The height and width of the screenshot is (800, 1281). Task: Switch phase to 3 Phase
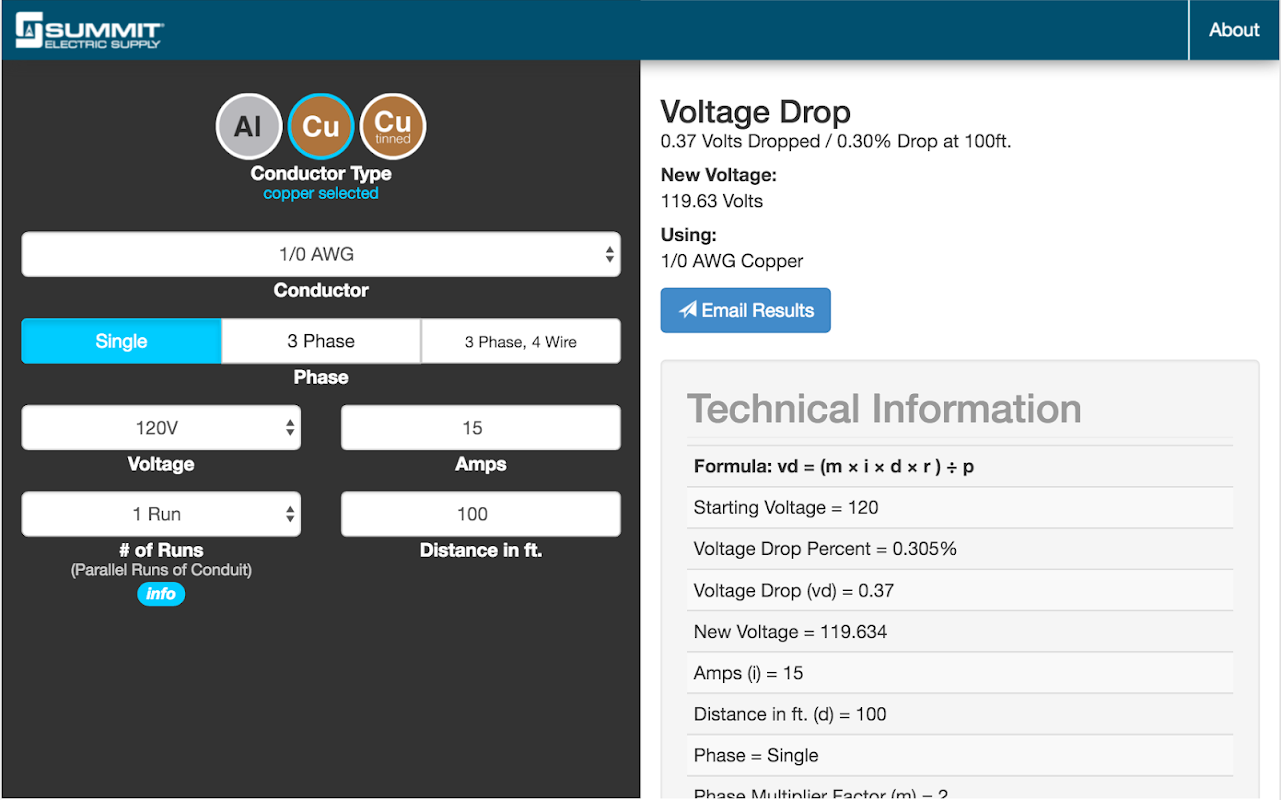point(321,341)
